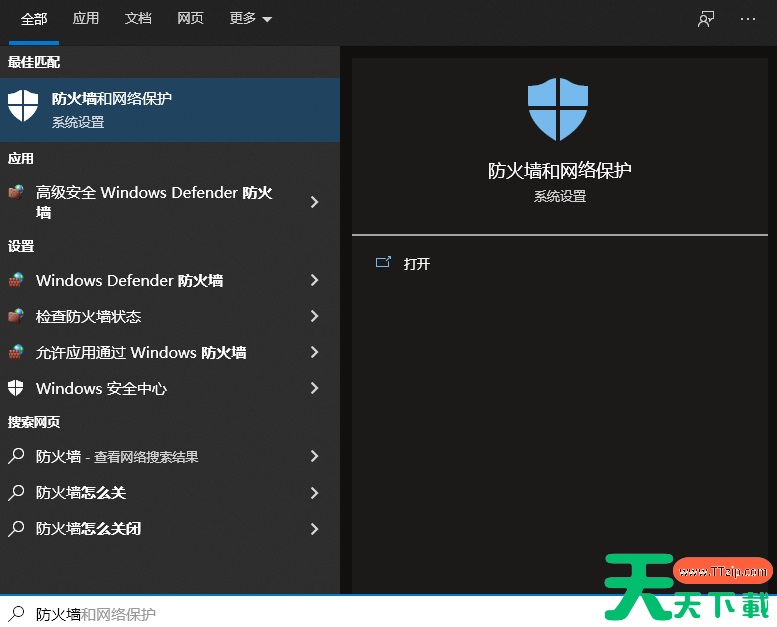
Task: Switch to the 网页 tab
Action: pyautogui.click(x=190, y=18)
